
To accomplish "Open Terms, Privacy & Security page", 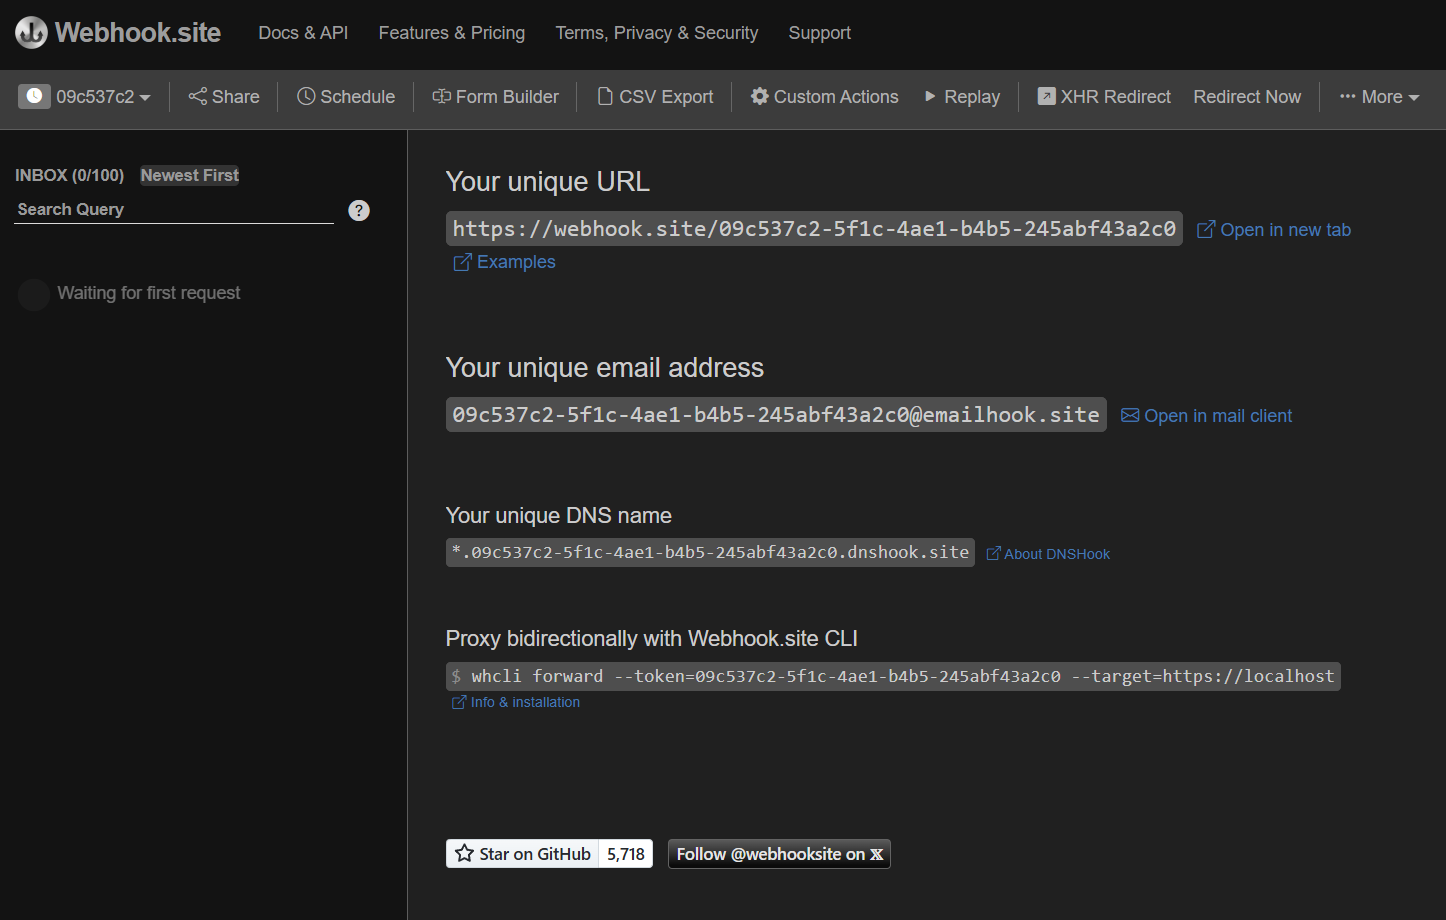I will (x=657, y=33).
